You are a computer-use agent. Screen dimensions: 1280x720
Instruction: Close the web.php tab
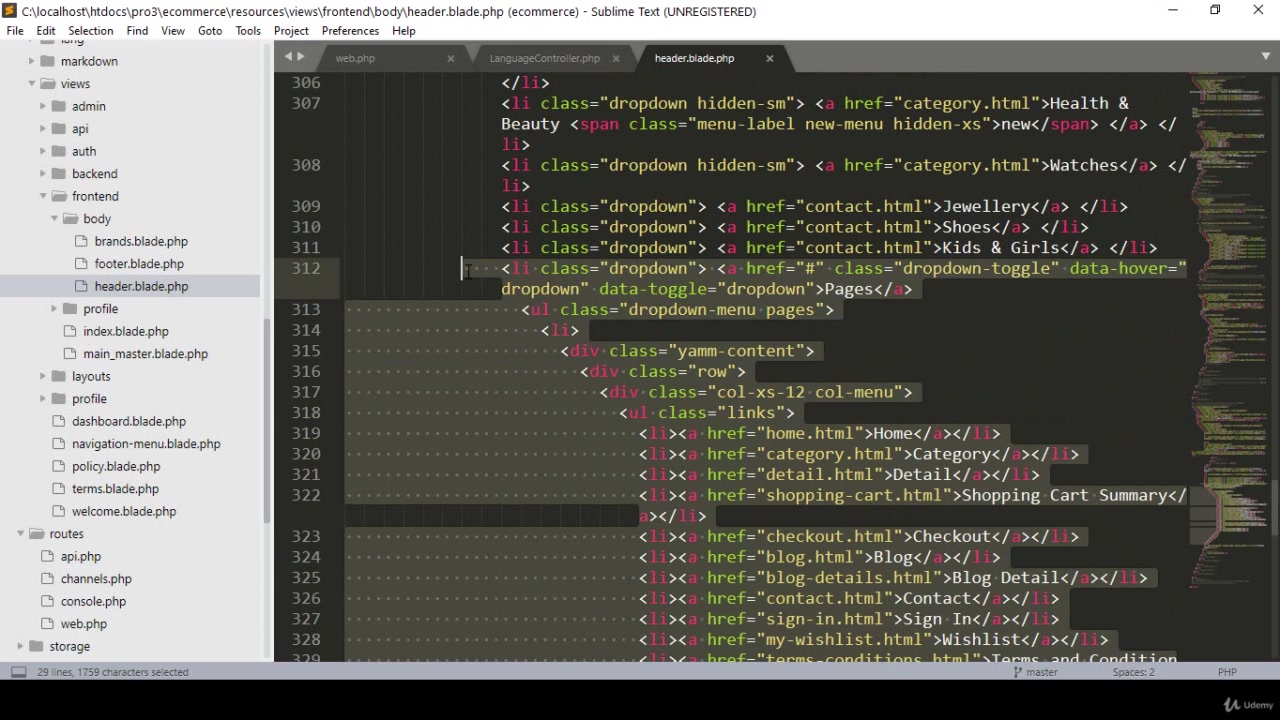450,58
